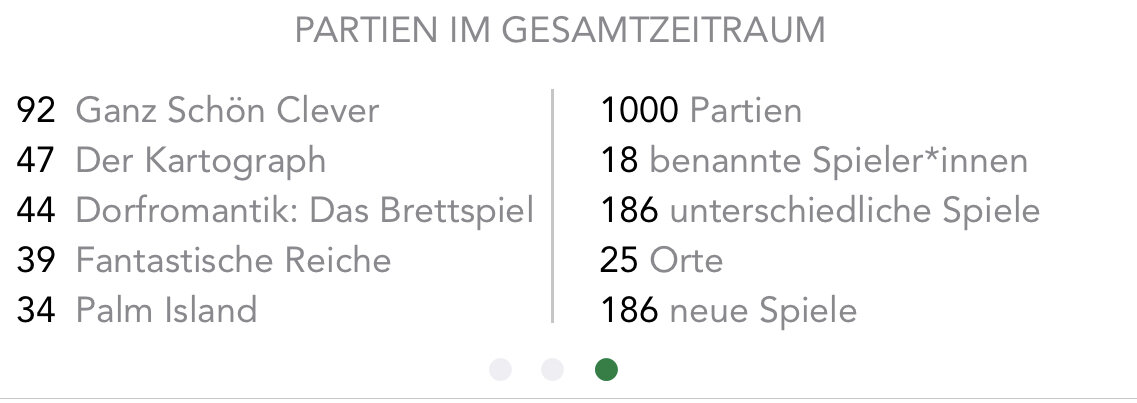The height and width of the screenshot is (403, 1137).
Task: Click the play count number 92
Action: 36,110
